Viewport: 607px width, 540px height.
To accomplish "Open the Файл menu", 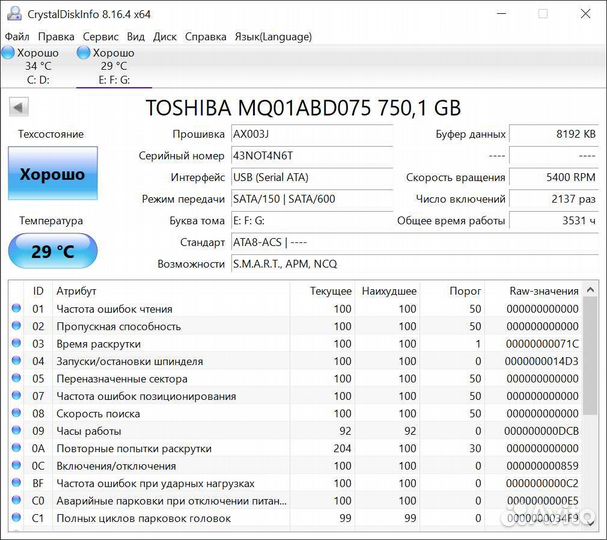I will click(x=17, y=37).
